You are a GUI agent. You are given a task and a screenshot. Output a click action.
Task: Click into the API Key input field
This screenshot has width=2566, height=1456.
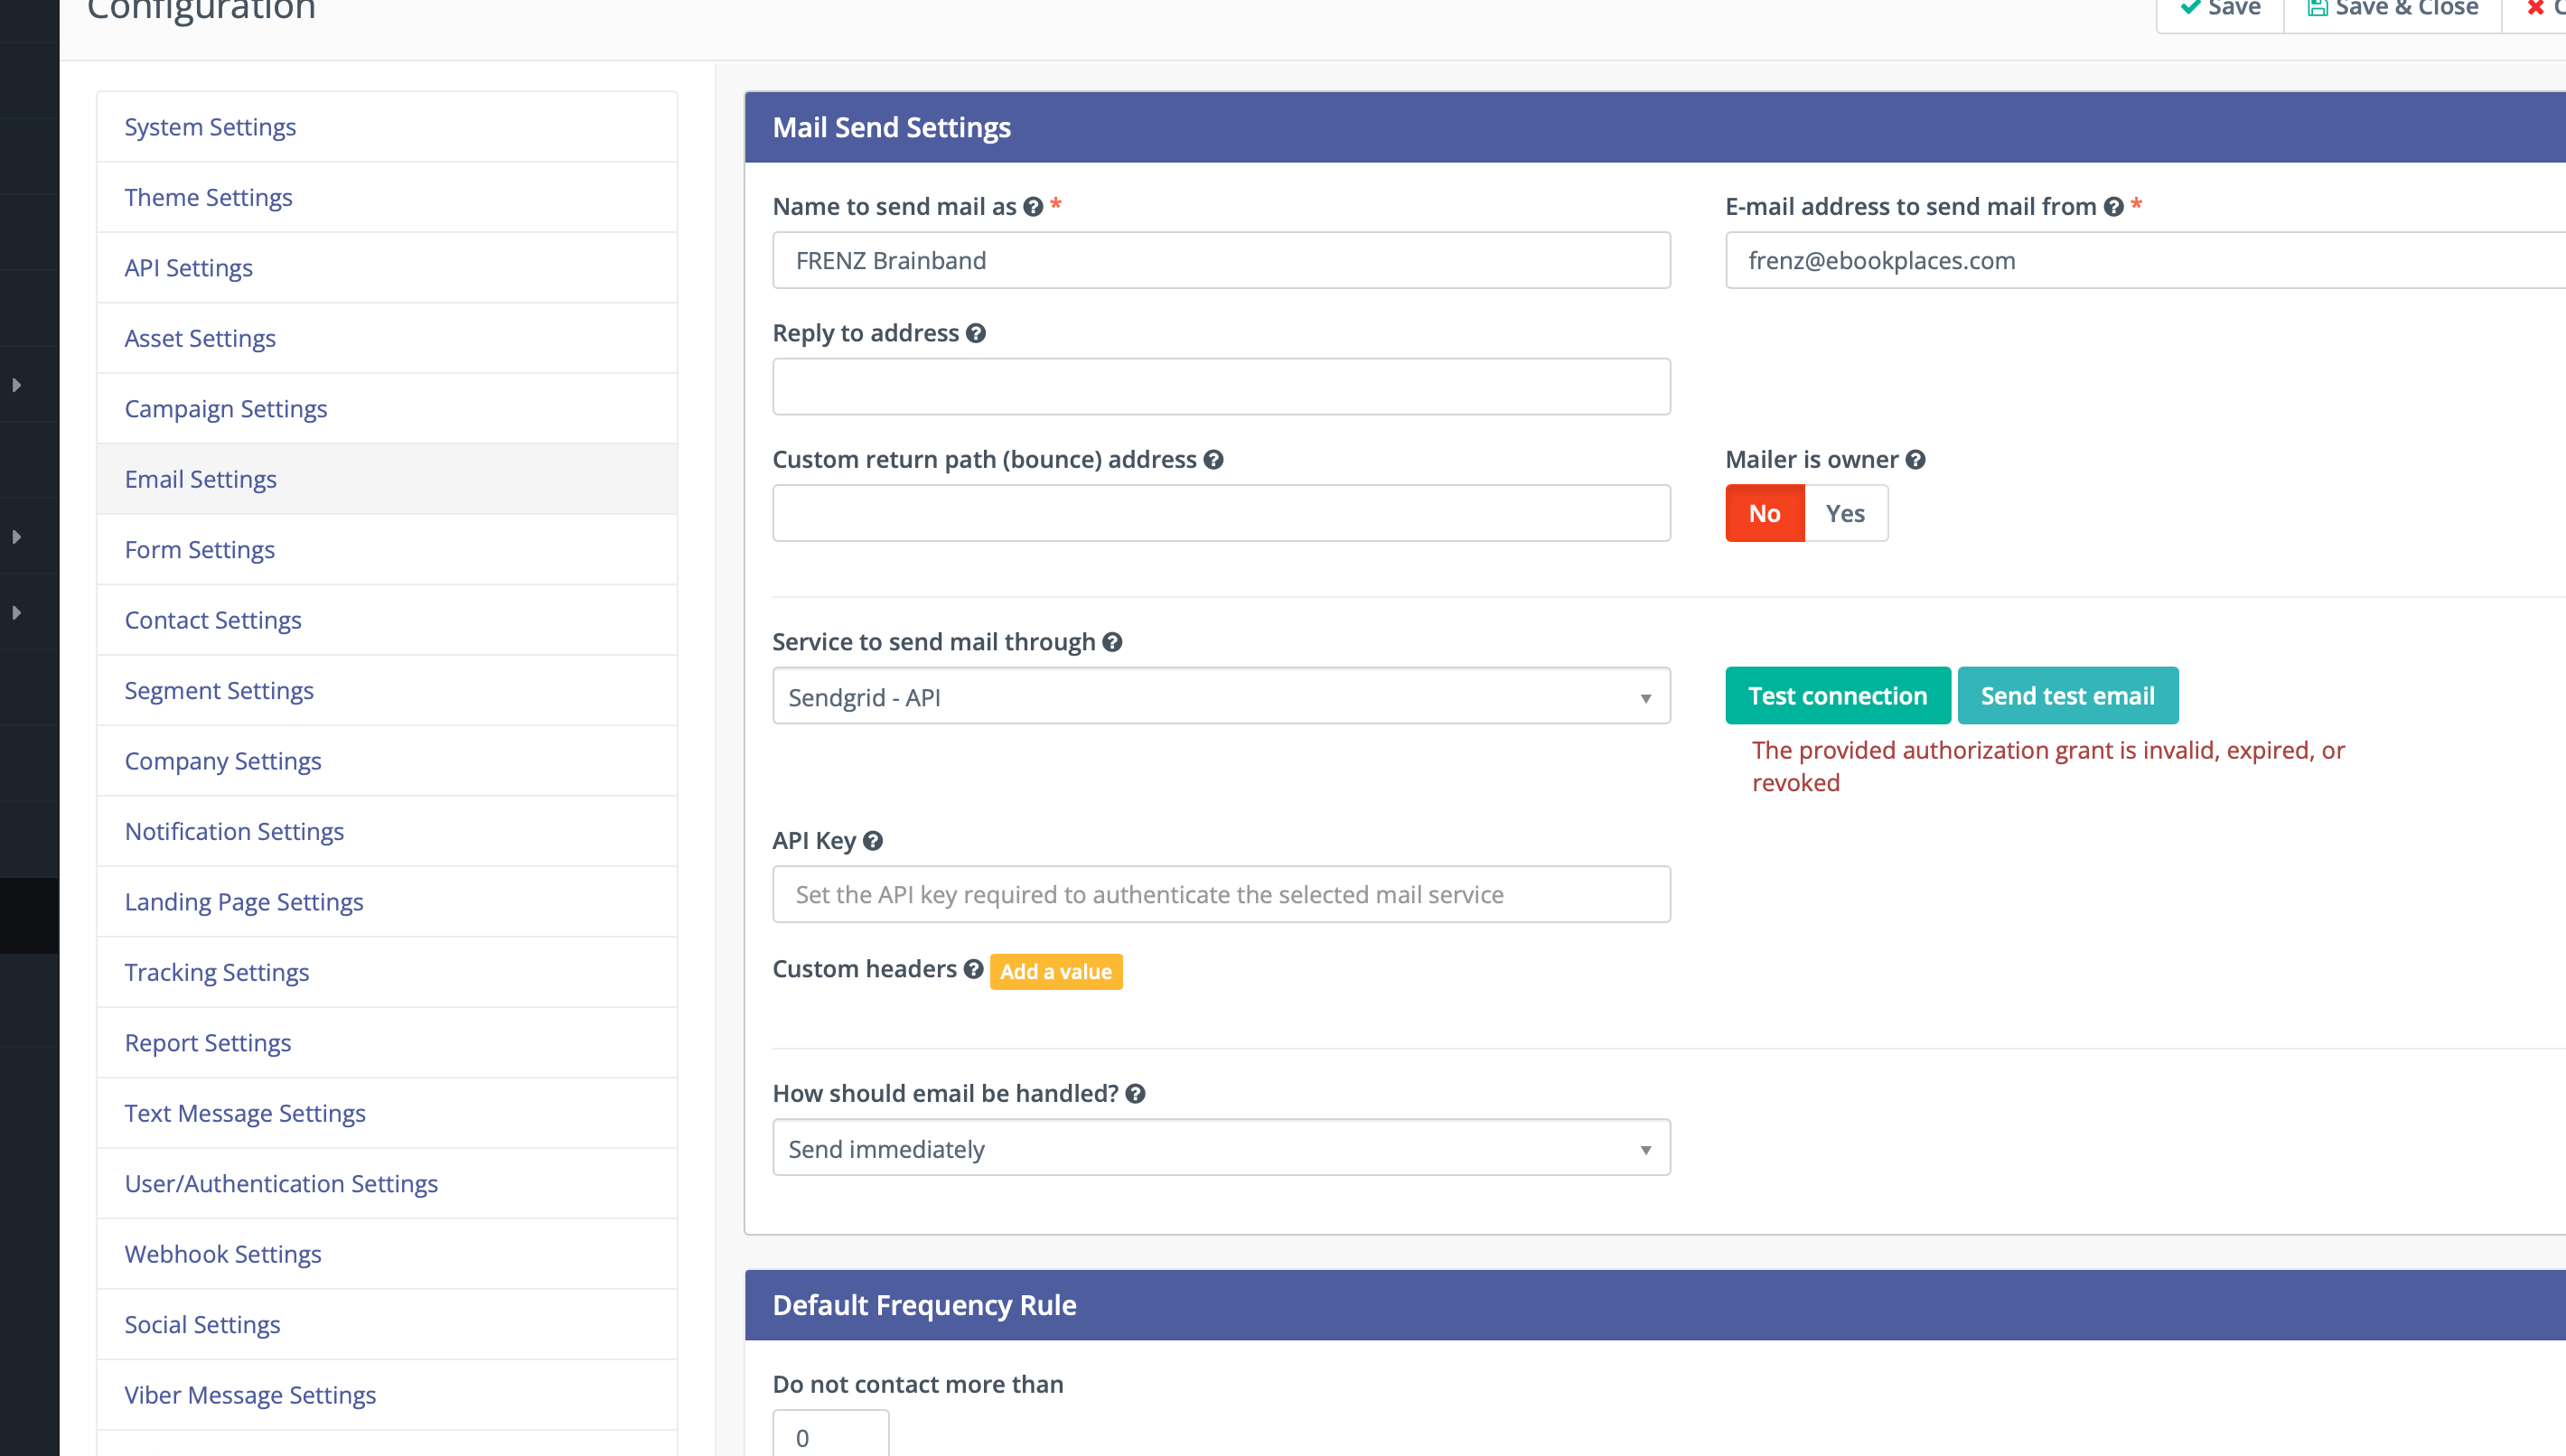pos(1220,895)
